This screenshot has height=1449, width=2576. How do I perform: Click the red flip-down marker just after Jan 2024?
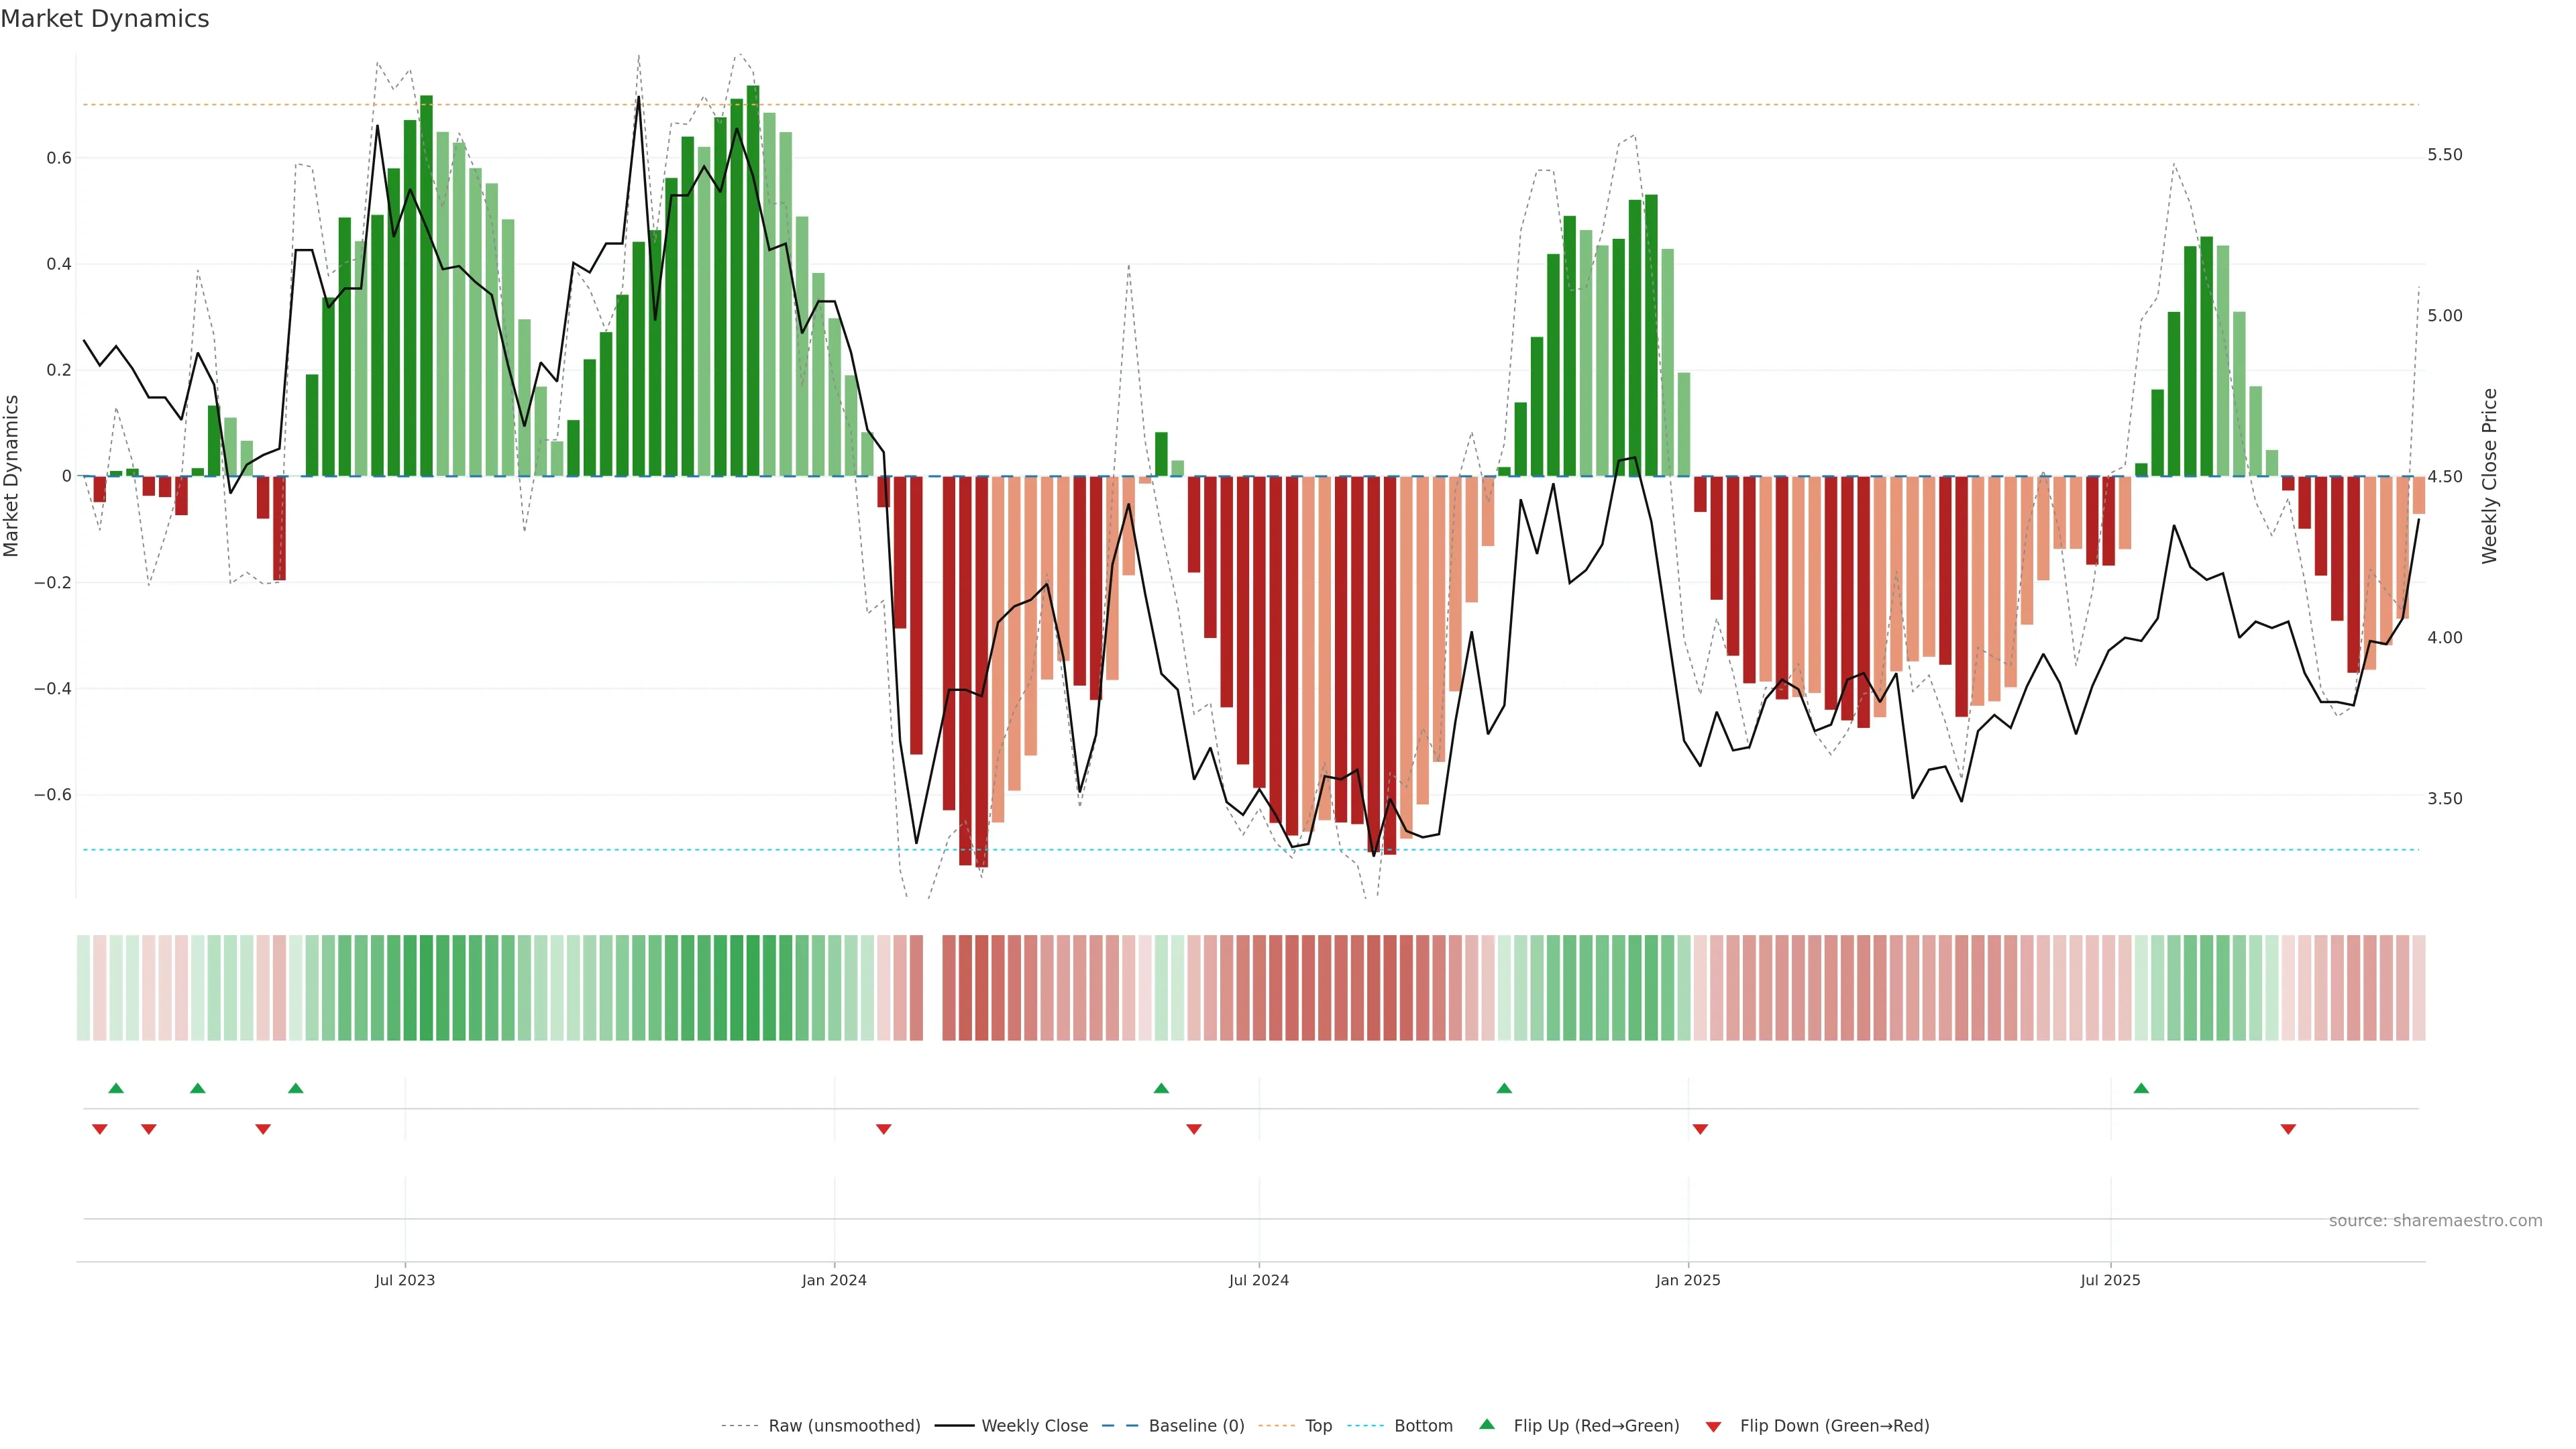tap(883, 1129)
